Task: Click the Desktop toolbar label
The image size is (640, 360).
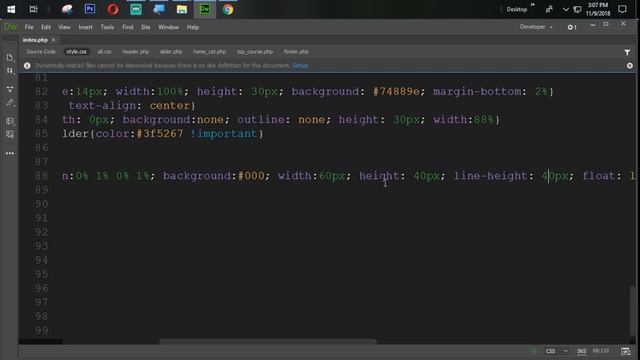Action: pyautogui.click(x=517, y=9)
